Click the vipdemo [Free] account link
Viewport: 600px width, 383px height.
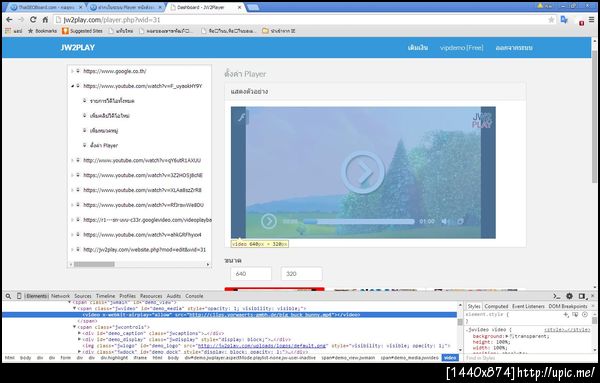[x=461, y=48]
